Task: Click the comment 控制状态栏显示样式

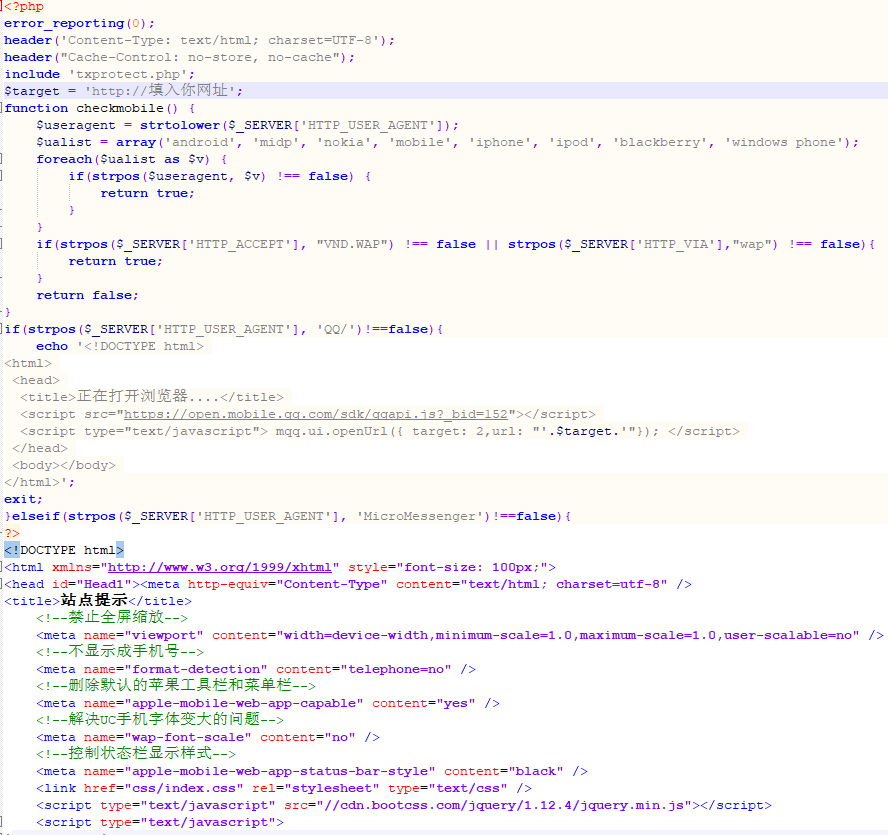Action: 136,753
